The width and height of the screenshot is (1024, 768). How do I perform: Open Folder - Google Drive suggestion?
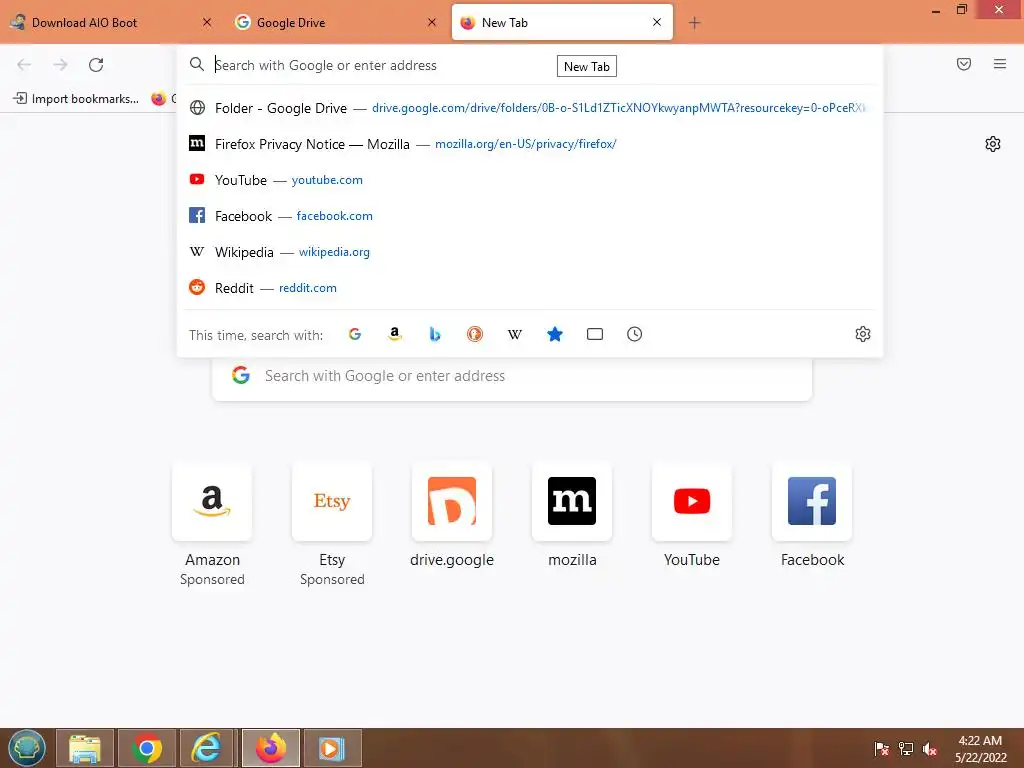point(530,108)
